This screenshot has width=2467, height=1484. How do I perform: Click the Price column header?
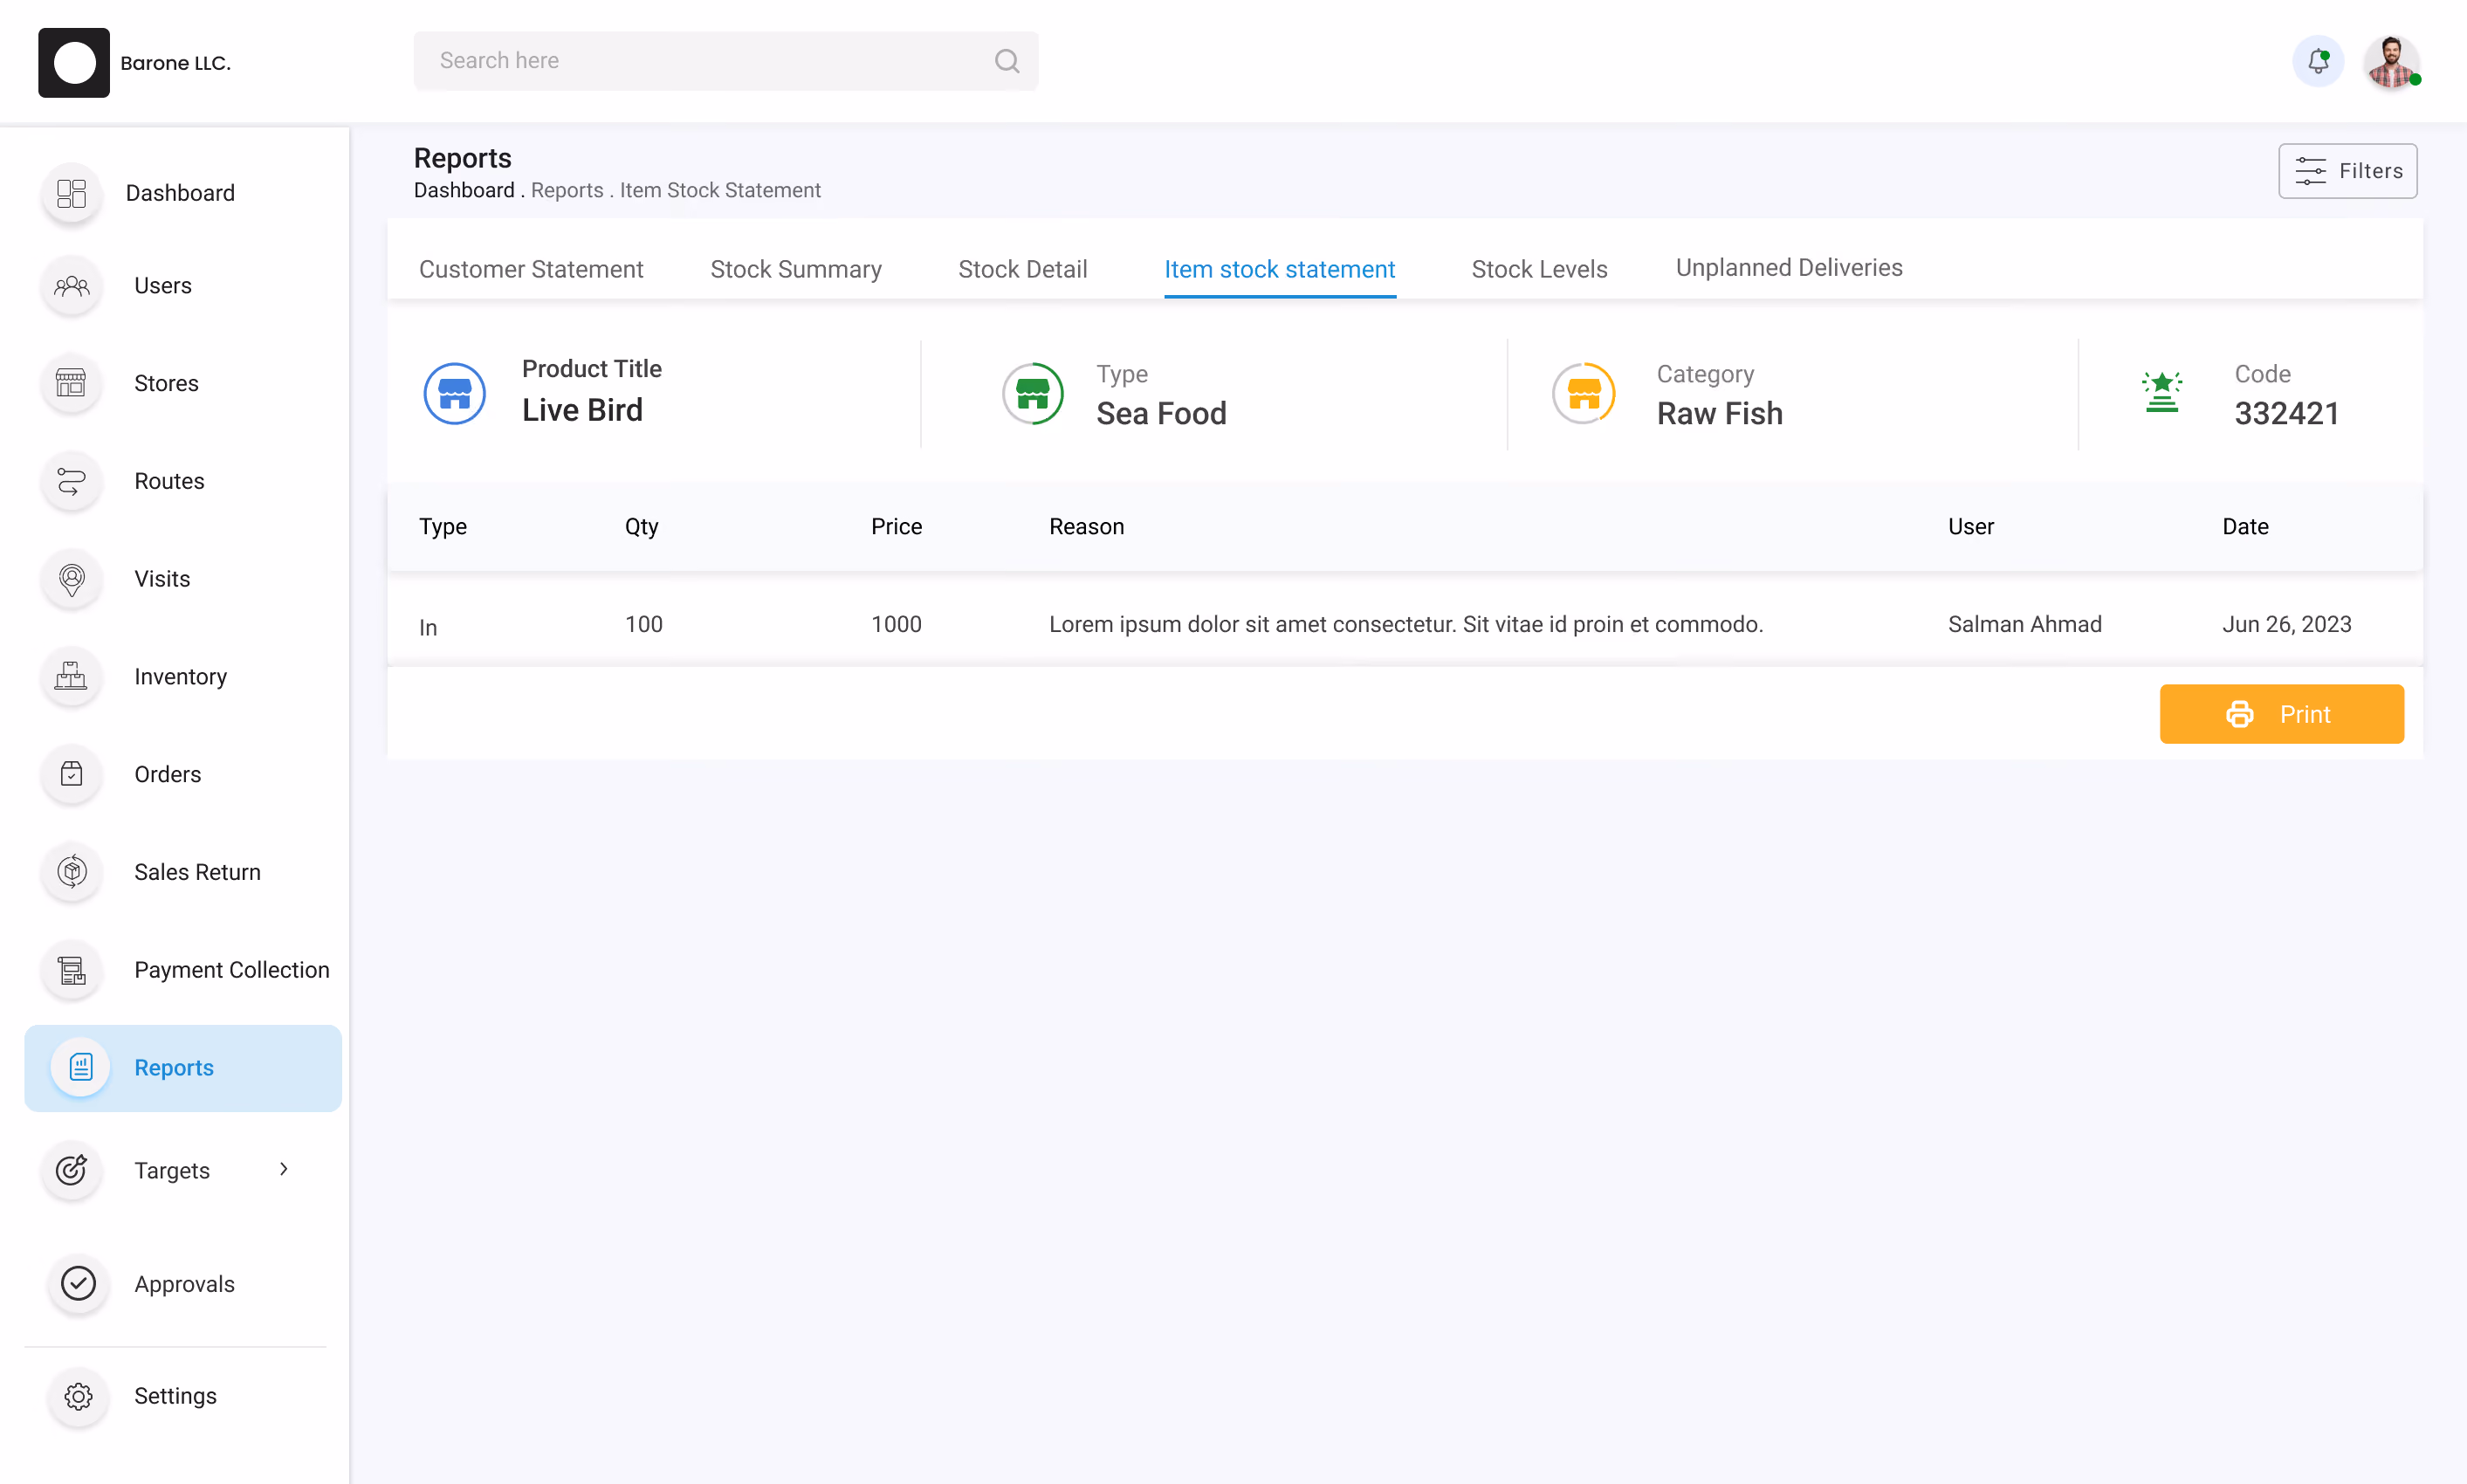pyautogui.click(x=897, y=527)
